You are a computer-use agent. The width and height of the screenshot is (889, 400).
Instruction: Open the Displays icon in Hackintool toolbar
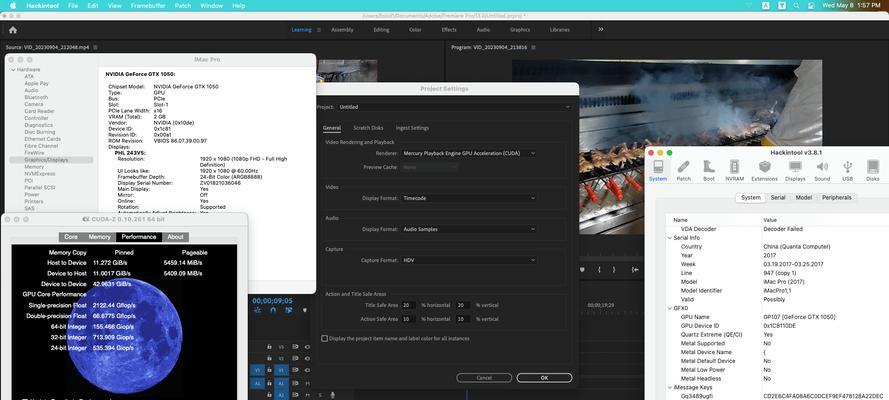pyautogui.click(x=795, y=170)
